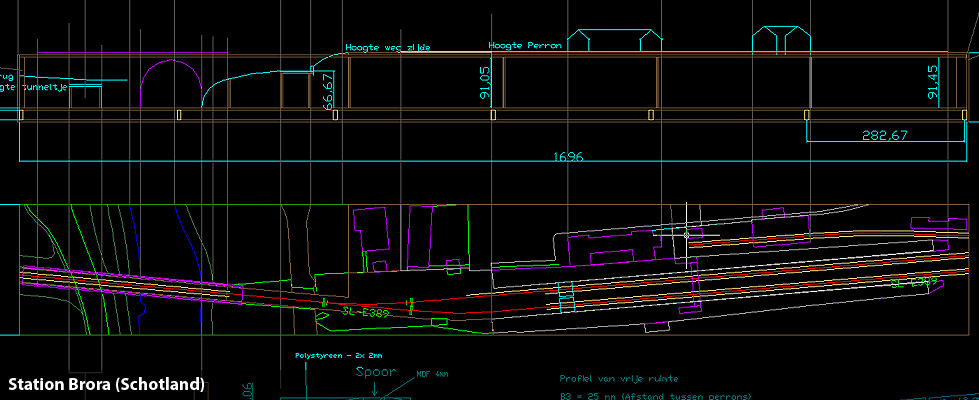Screen dimensions: 979x400
Task: Click the 91,45 vertical dimension text
Action: coord(933,83)
